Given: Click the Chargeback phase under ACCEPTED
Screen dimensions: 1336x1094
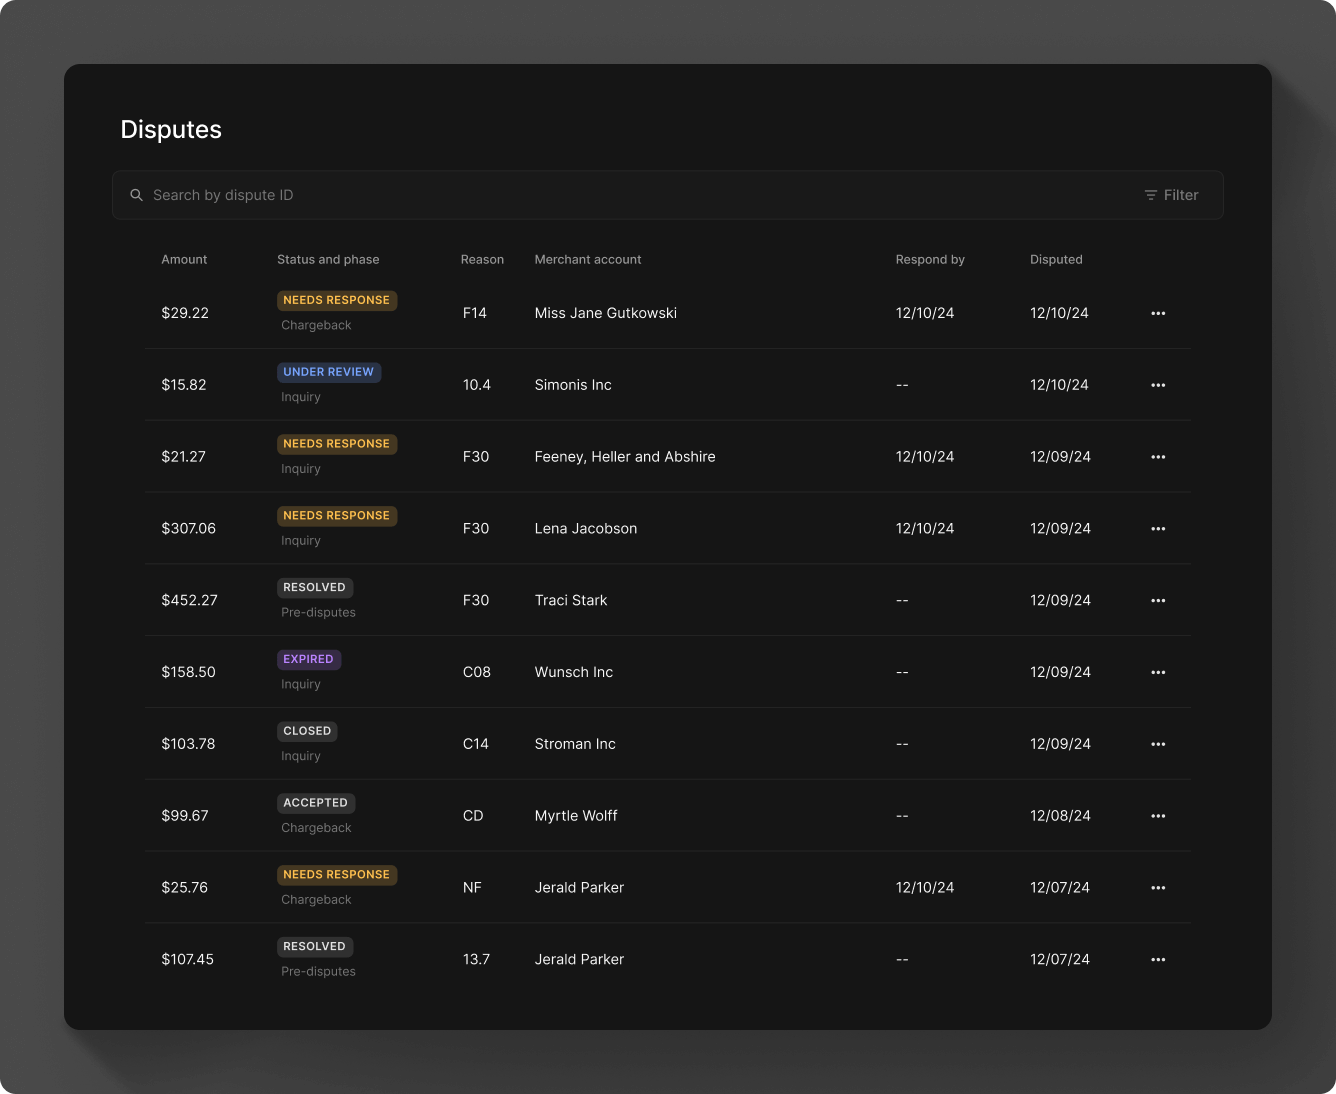Looking at the screenshot, I should (316, 828).
